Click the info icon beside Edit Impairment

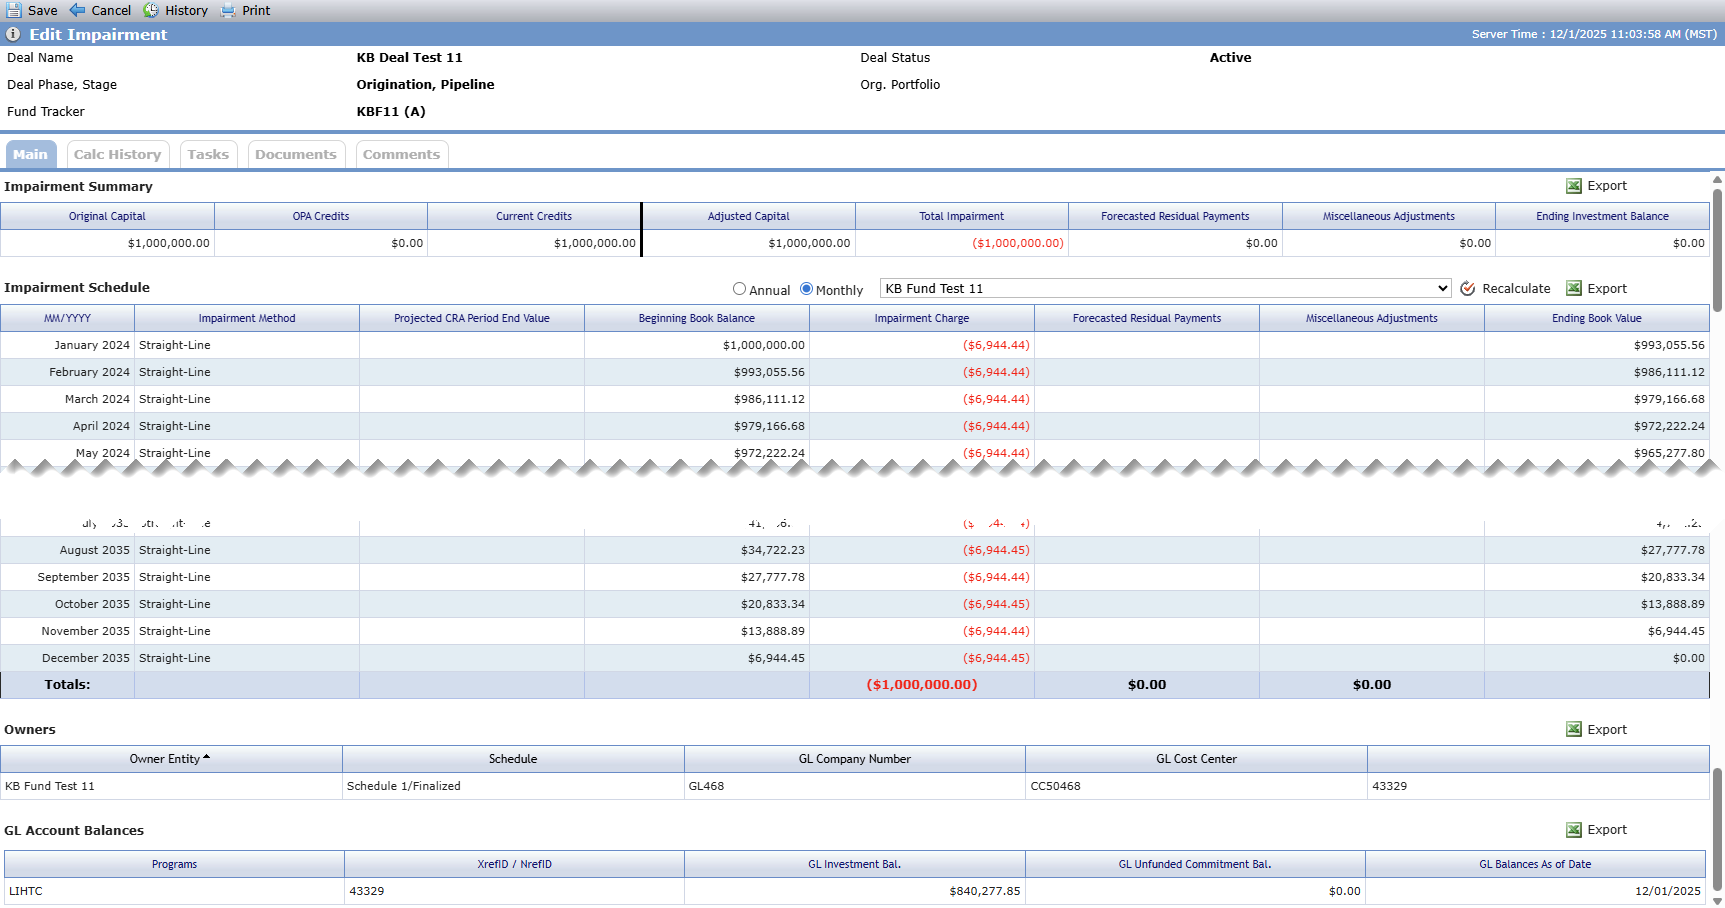(13, 34)
